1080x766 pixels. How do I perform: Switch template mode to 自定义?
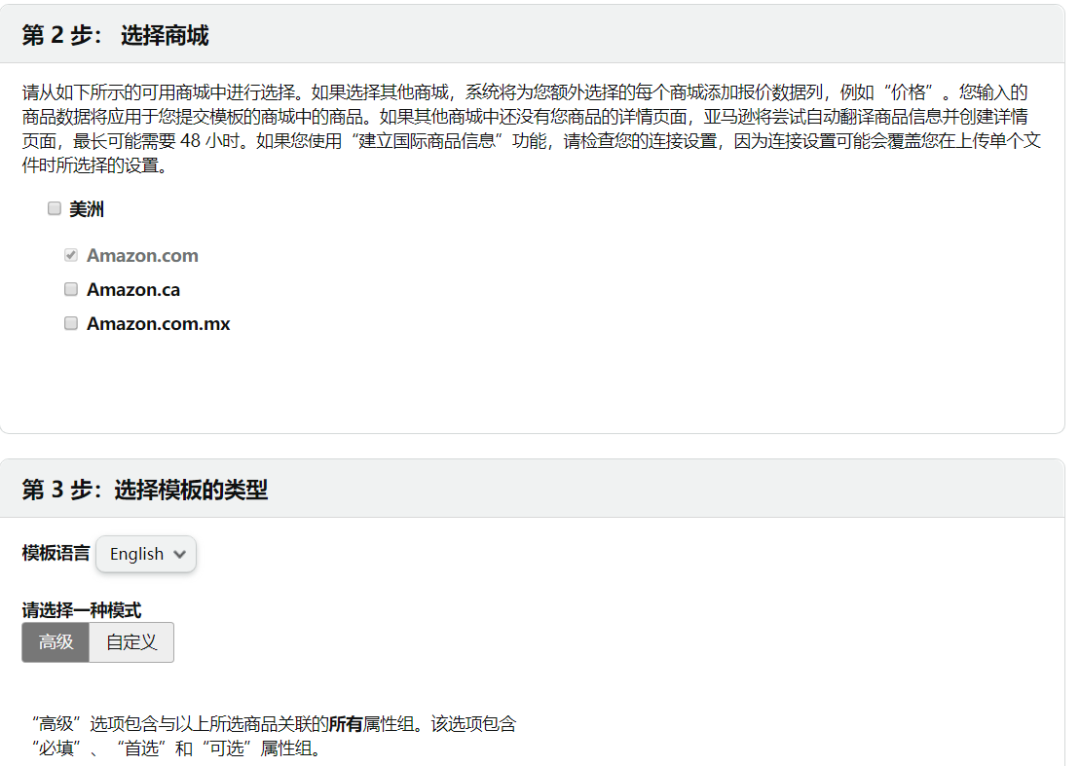tap(131, 642)
